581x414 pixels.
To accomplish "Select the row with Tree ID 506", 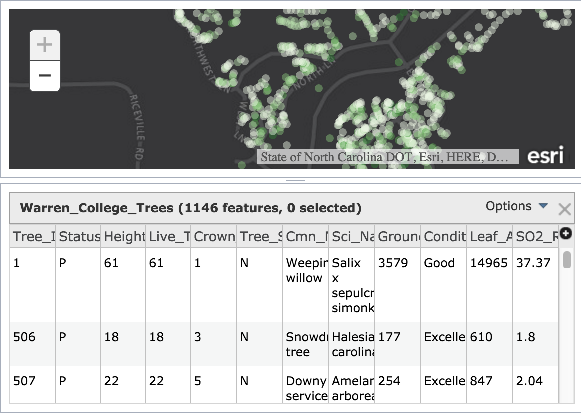I will tap(284, 344).
